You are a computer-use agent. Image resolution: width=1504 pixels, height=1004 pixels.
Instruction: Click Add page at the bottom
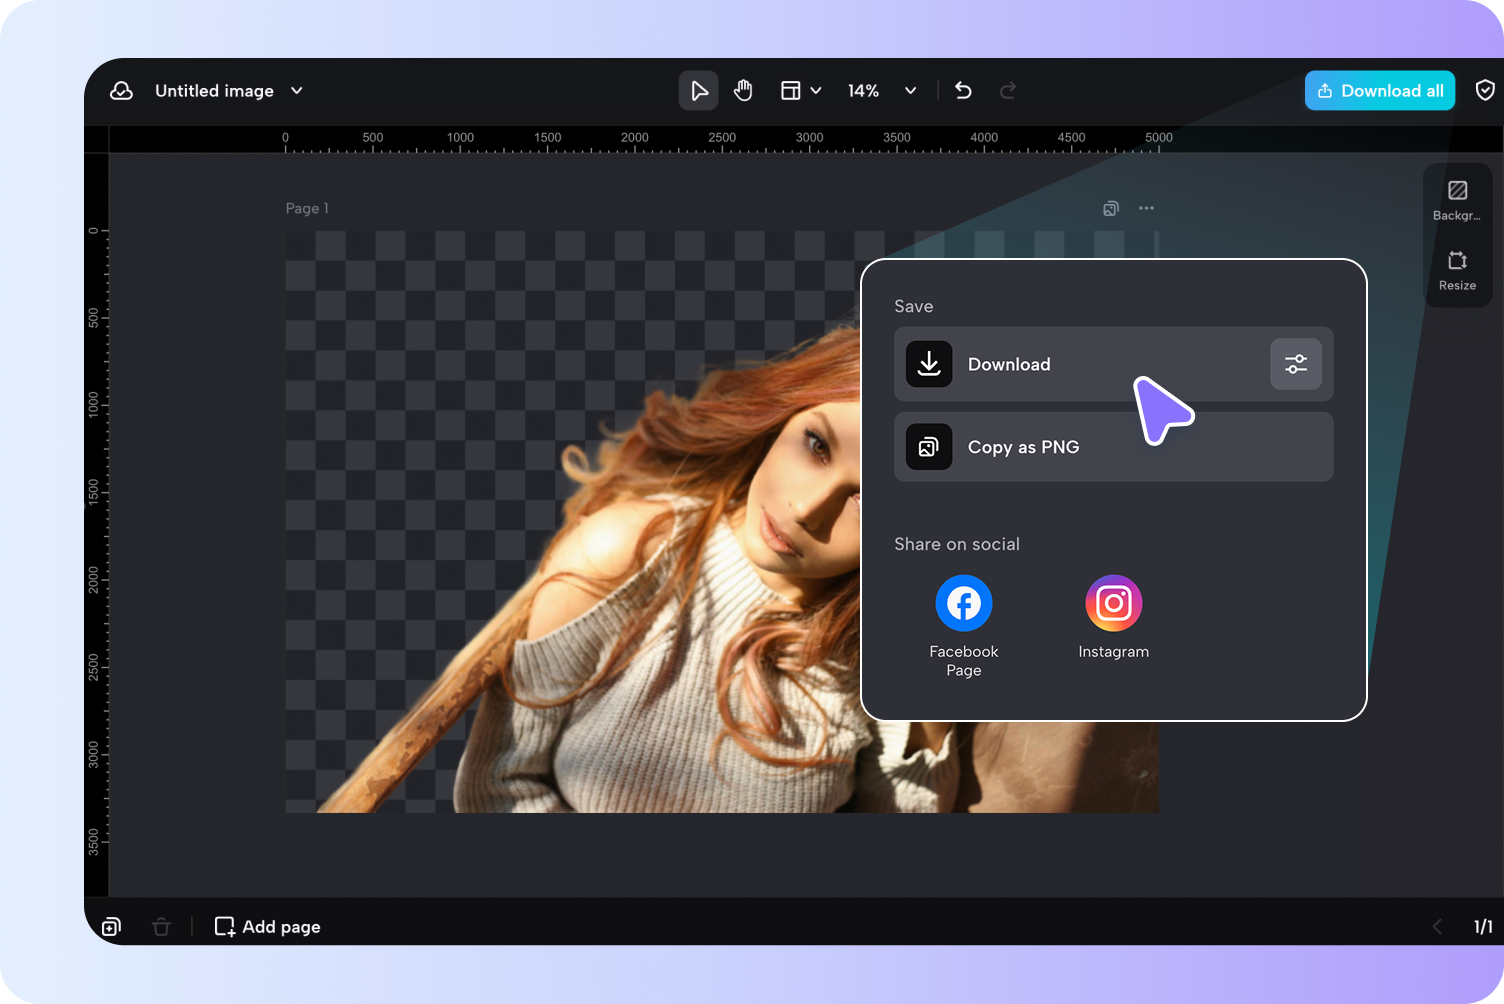[x=267, y=926]
